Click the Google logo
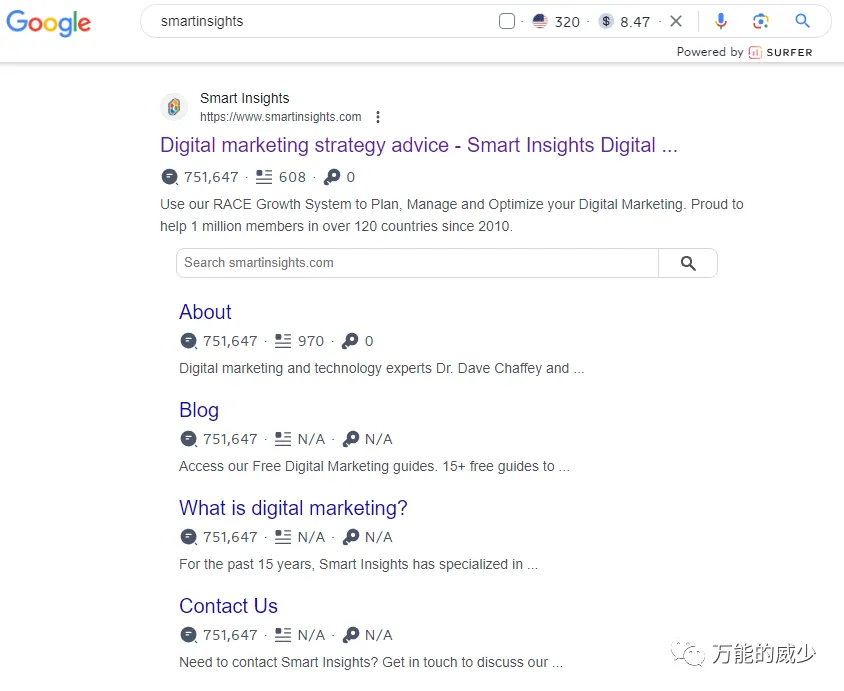The width and height of the screenshot is (844, 691). click(48, 23)
